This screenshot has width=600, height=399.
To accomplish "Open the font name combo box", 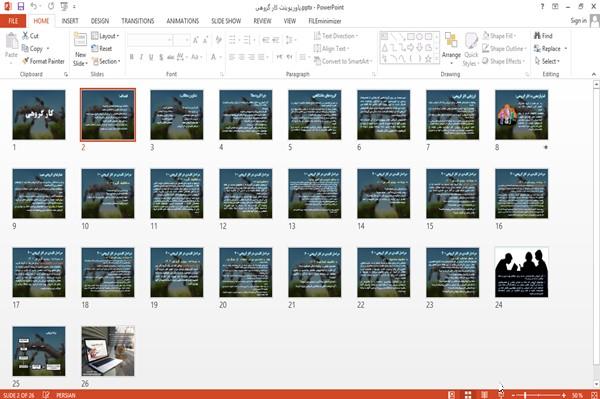I will [149, 40].
